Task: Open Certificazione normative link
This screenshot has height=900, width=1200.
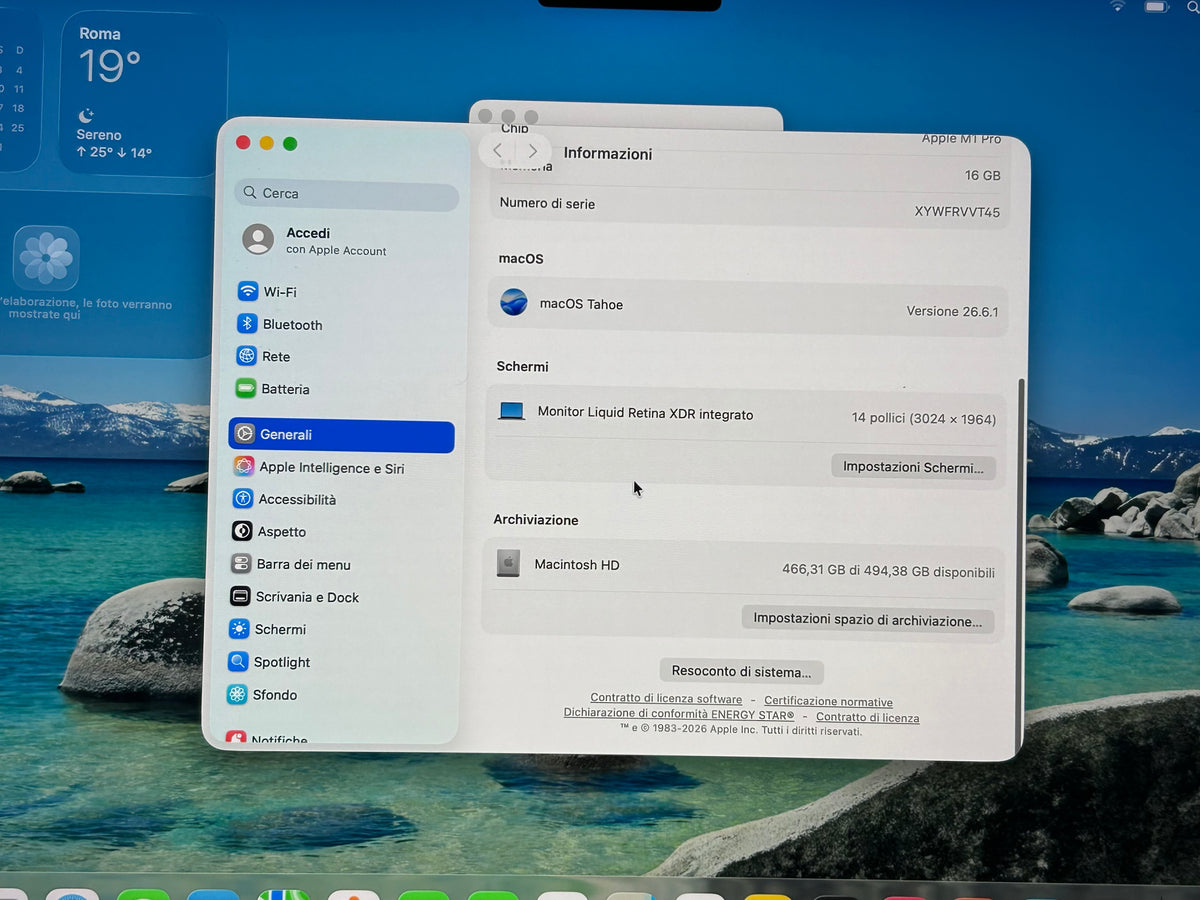Action: point(828,702)
